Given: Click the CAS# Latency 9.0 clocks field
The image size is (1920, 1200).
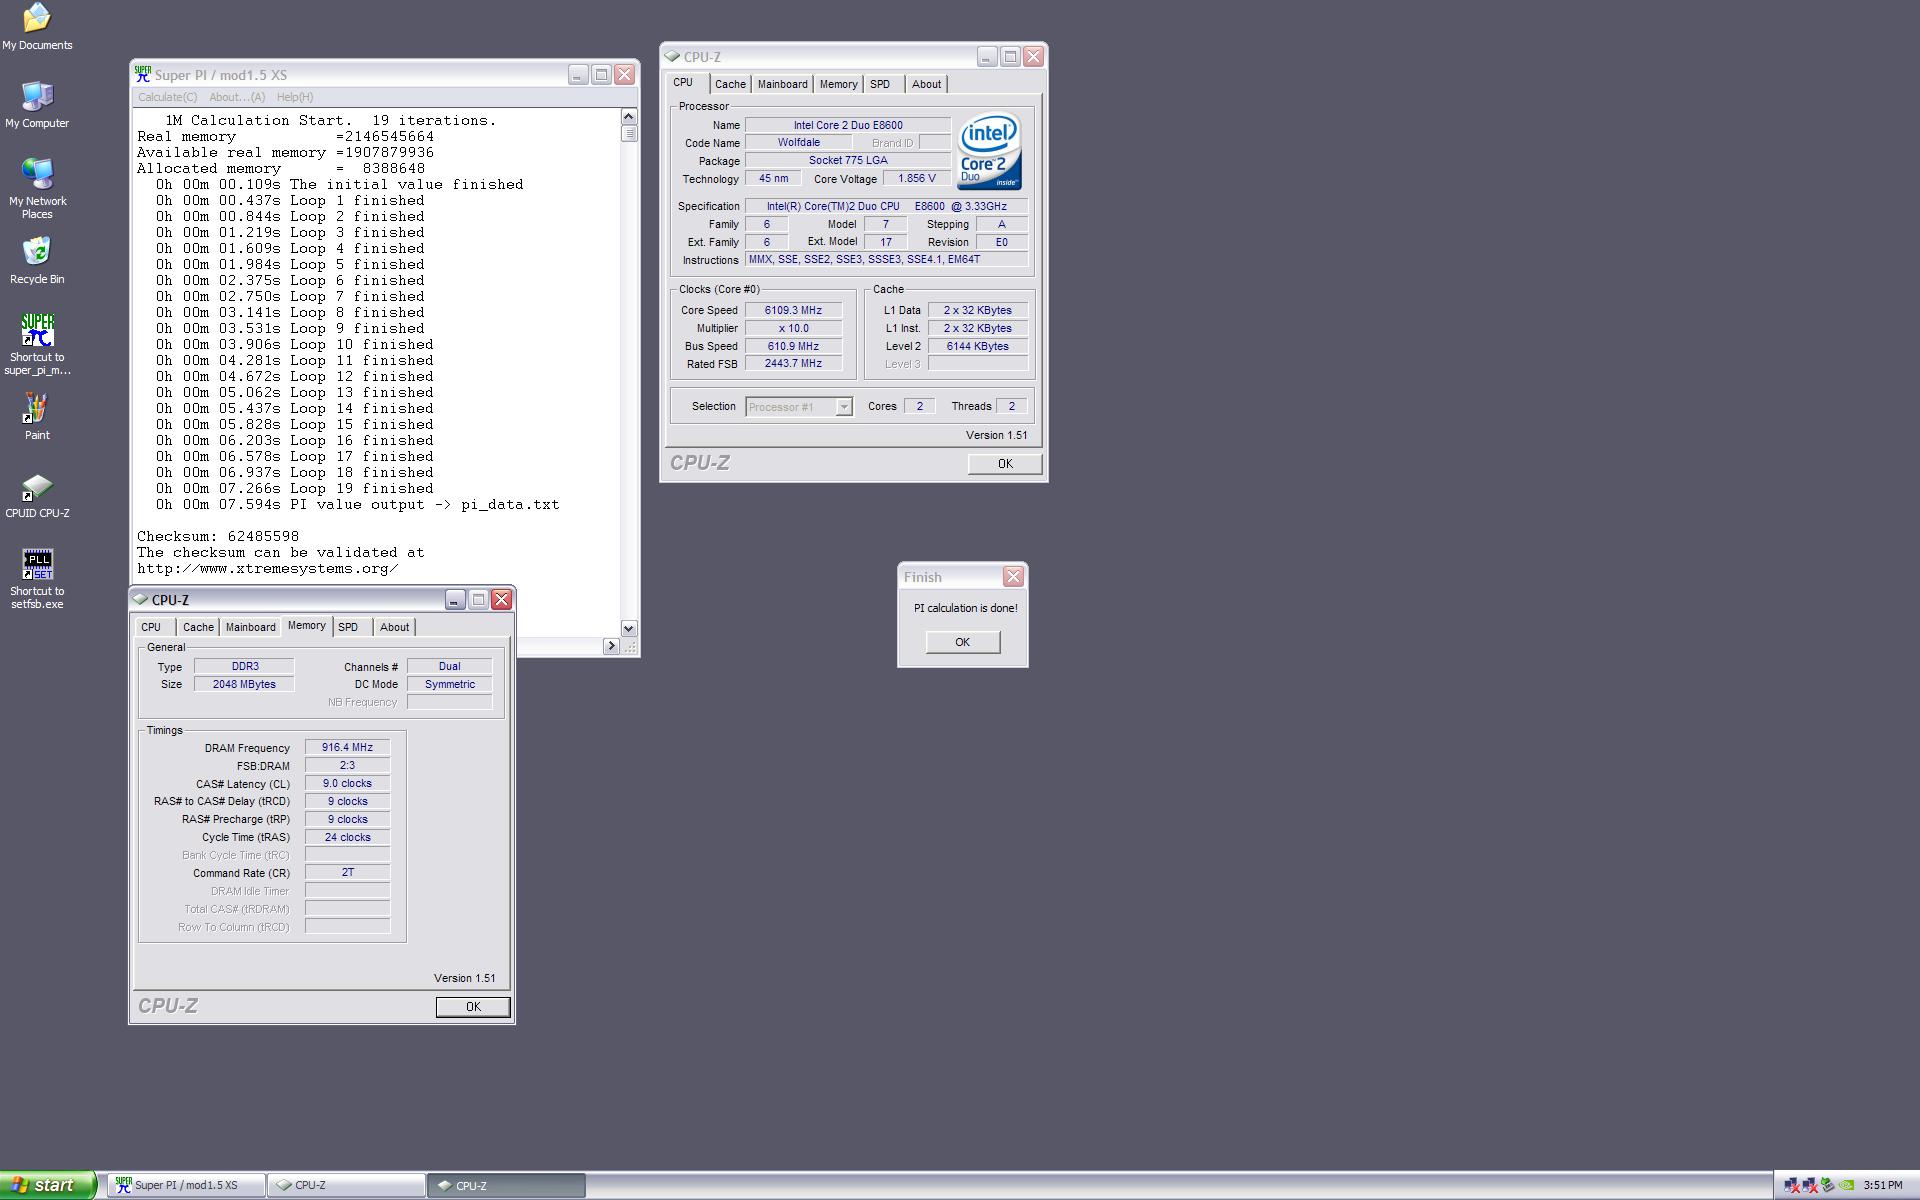Looking at the screenshot, I should click(347, 783).
